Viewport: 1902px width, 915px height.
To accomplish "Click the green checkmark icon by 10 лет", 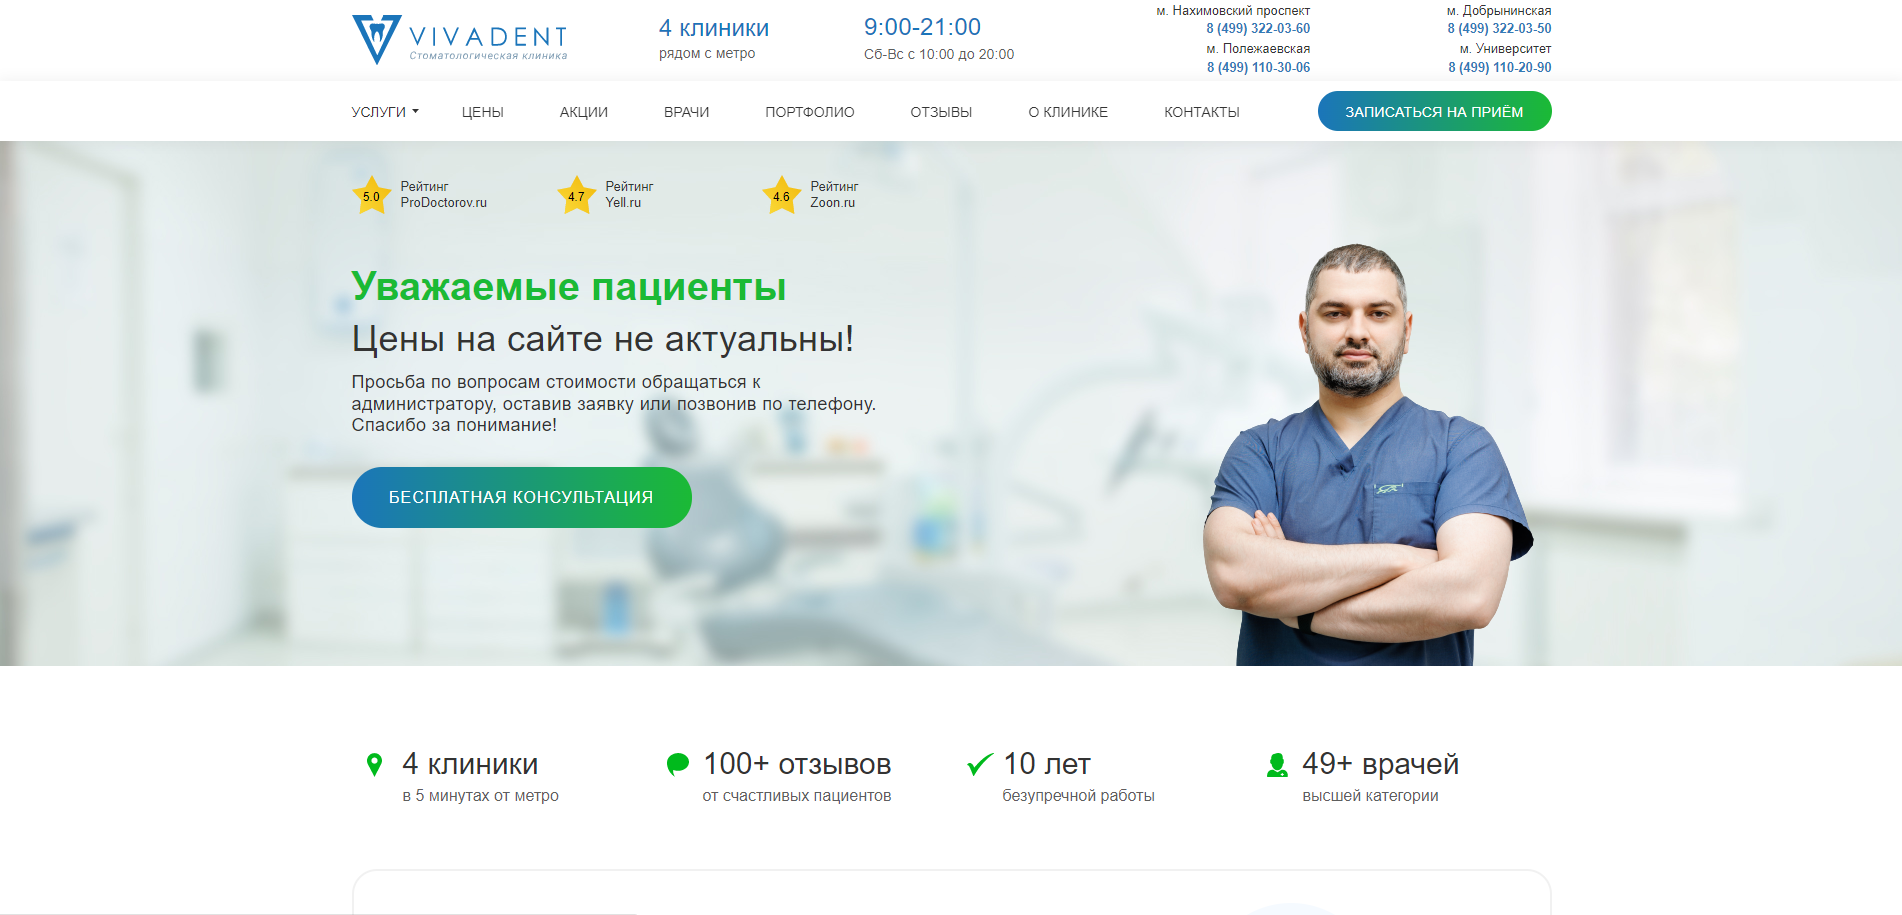I will tap(980, 765).
